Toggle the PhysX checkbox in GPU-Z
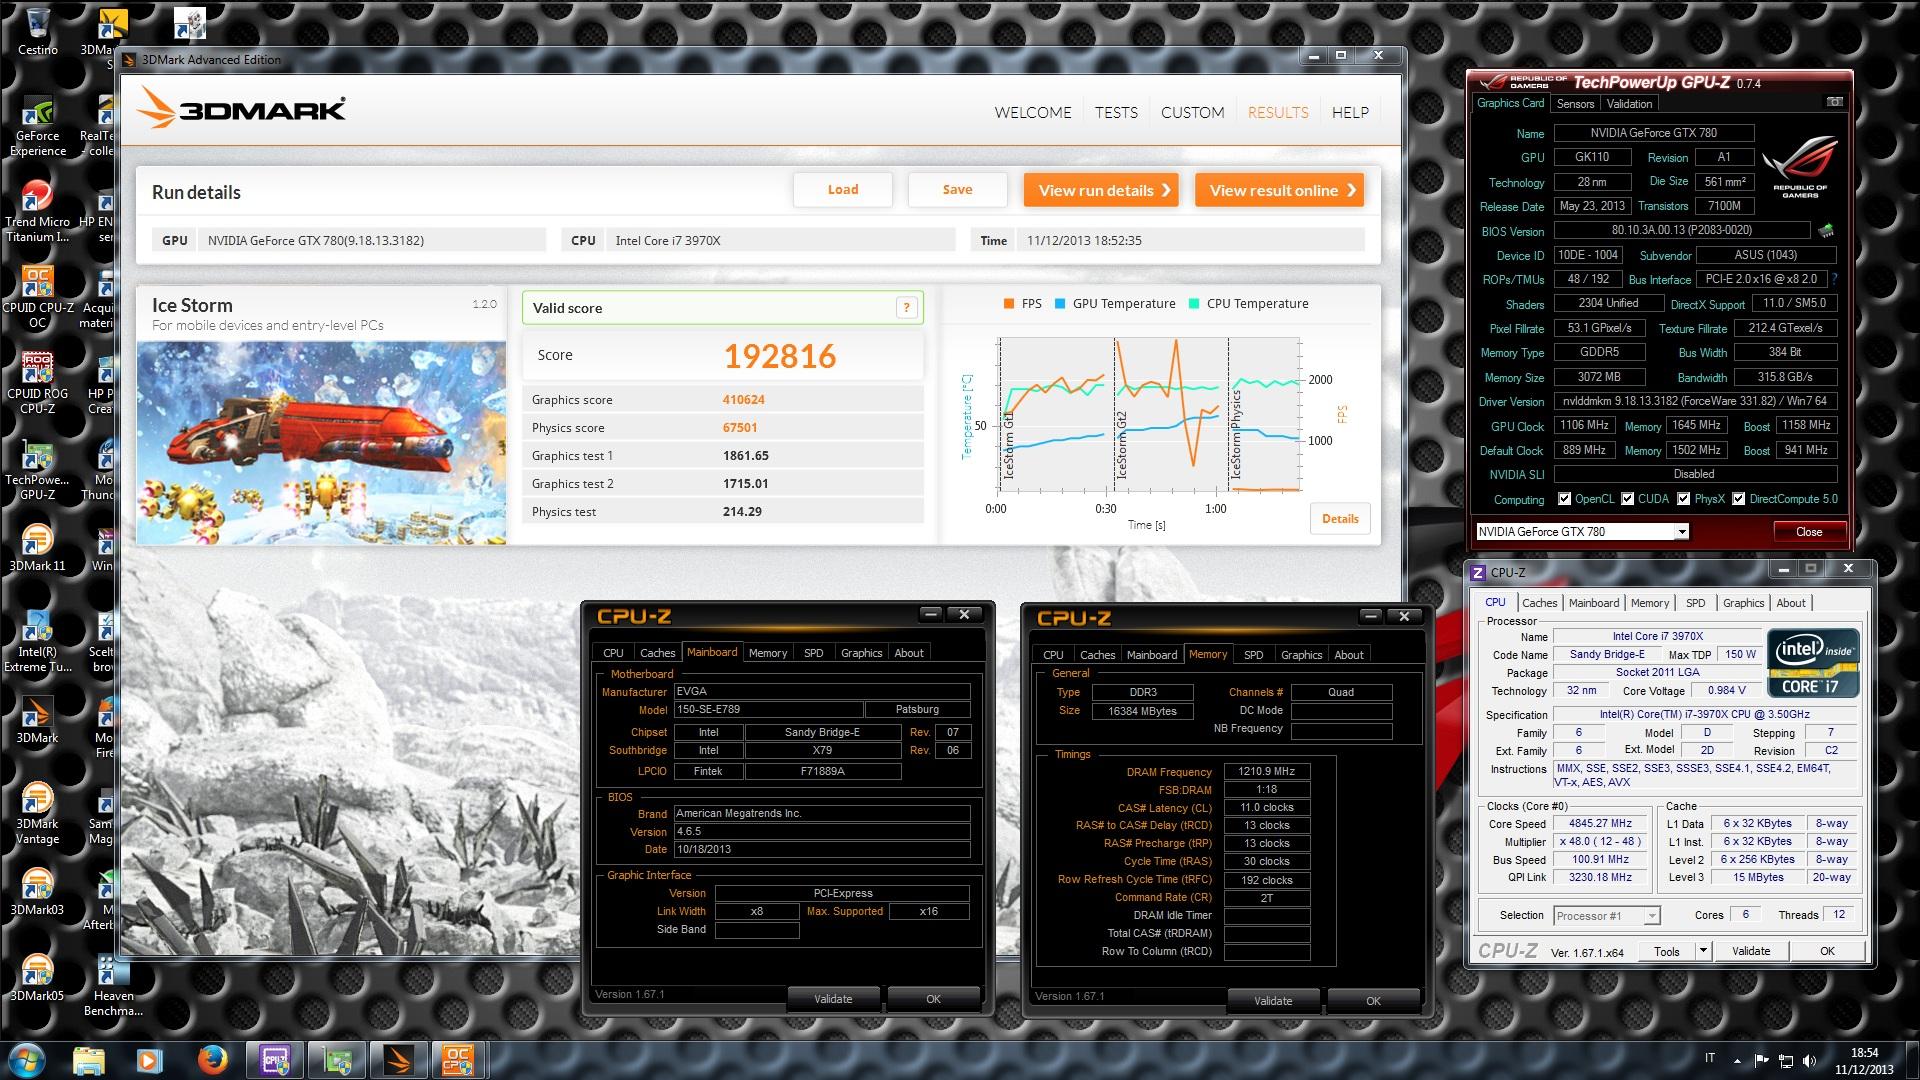This screenshot has height=1080, width=1920. [x=1684, y=499]
